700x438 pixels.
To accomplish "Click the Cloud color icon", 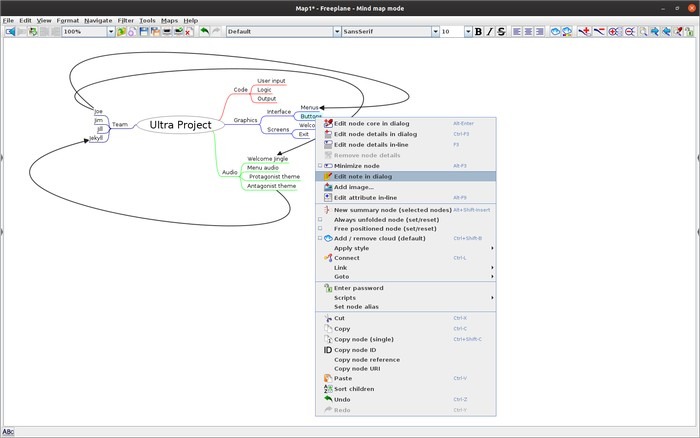I will (x=567, y=31).
